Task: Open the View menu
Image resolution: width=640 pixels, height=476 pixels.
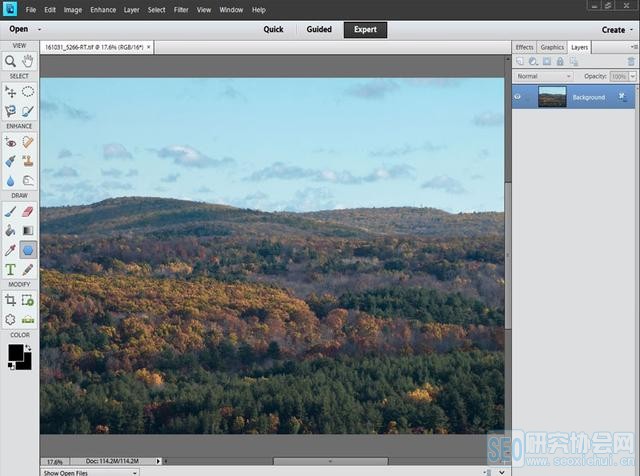Action: [x=204, y=10]
